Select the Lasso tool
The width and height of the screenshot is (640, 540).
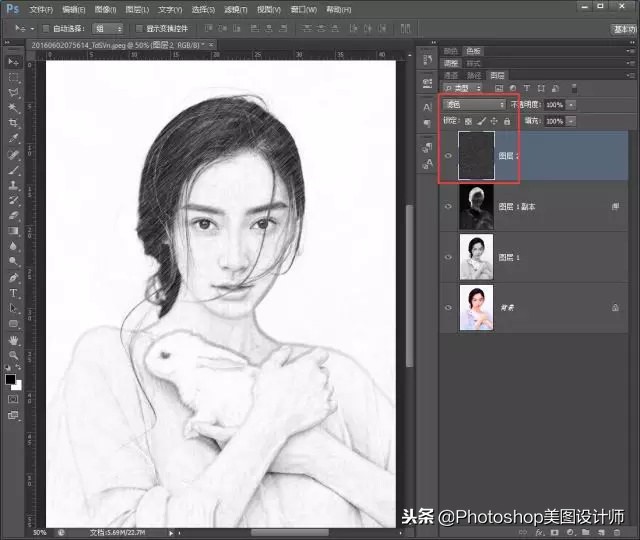click(13, 92)
